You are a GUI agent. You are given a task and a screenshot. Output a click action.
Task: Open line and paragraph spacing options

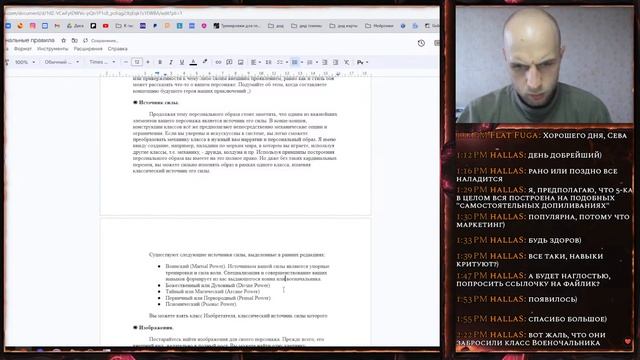[268, 62]
